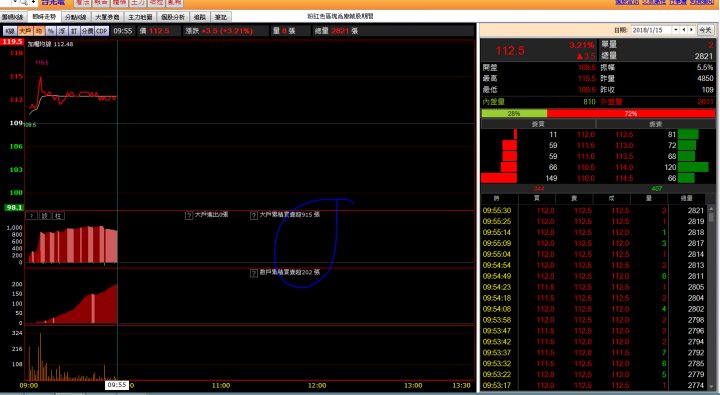Viewport: 720px width, 395px height.
Task: Click the date field 2018/1/15
Action: (x=652, y=30)
